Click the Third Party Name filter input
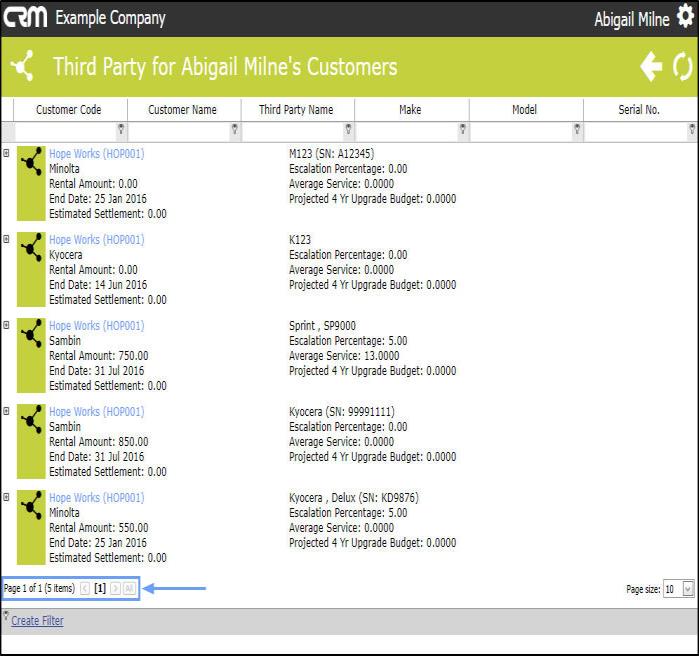Screen dimensions: 699x656 [293, 132]
